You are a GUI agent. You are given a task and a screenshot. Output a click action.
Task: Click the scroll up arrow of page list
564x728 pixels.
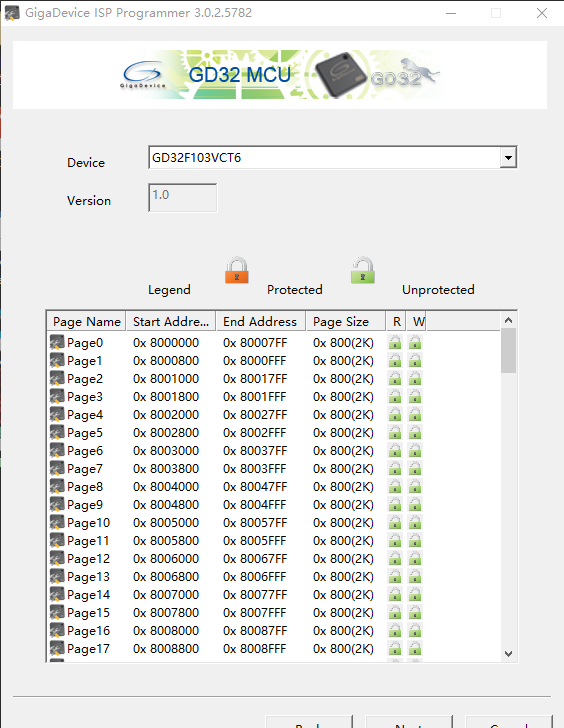pos(508,320)
